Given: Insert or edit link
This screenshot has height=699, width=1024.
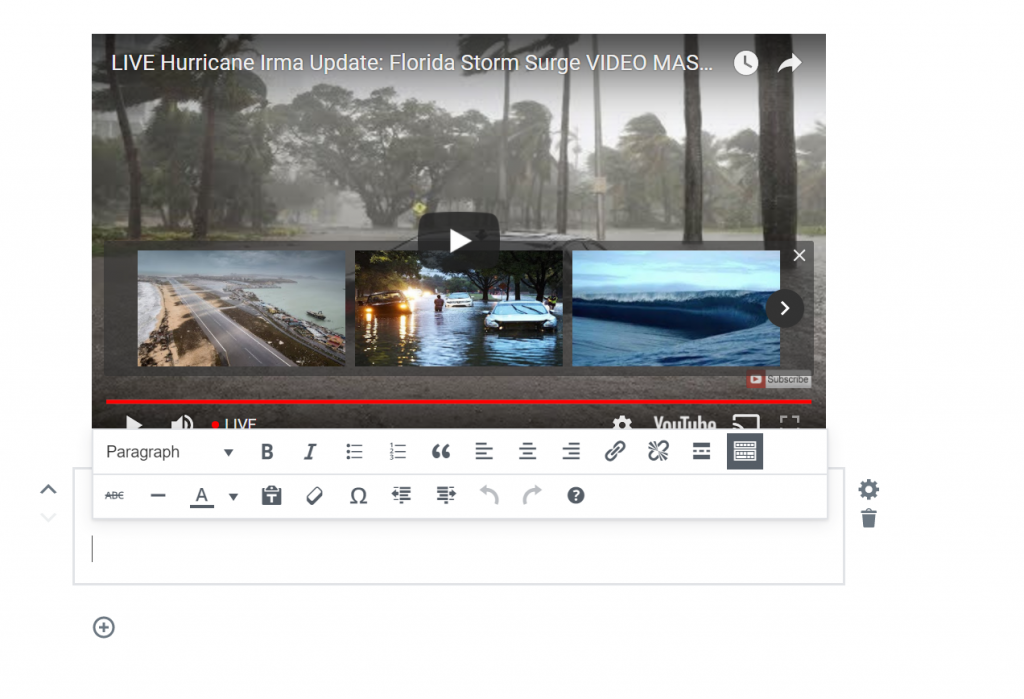Looking at the screenshot, I should 615,451.
